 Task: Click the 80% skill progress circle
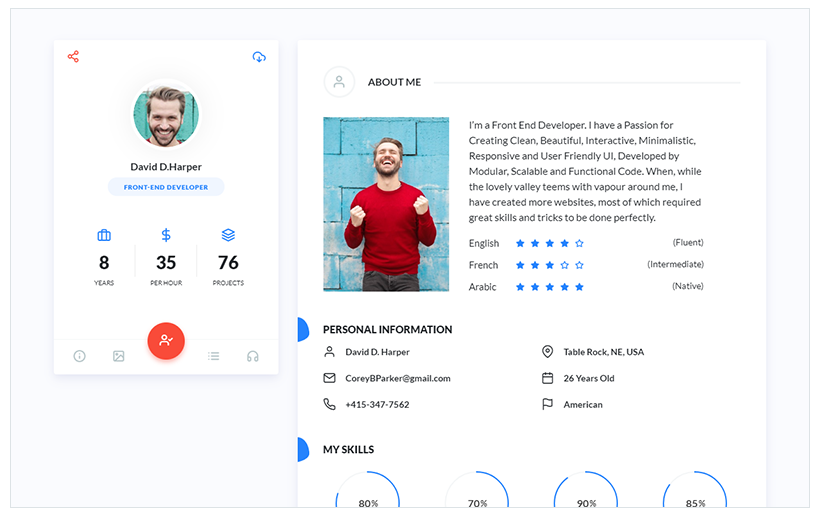[x=368, y=490]
